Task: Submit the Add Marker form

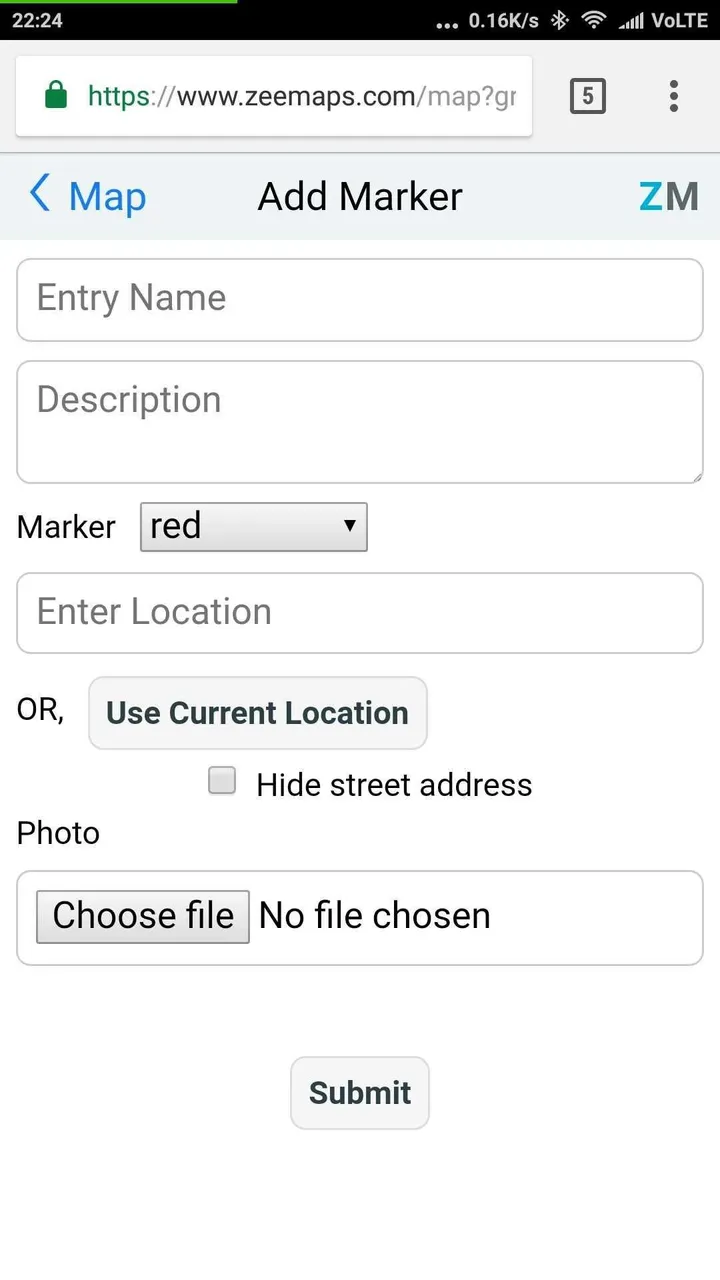Action: 360,1093
